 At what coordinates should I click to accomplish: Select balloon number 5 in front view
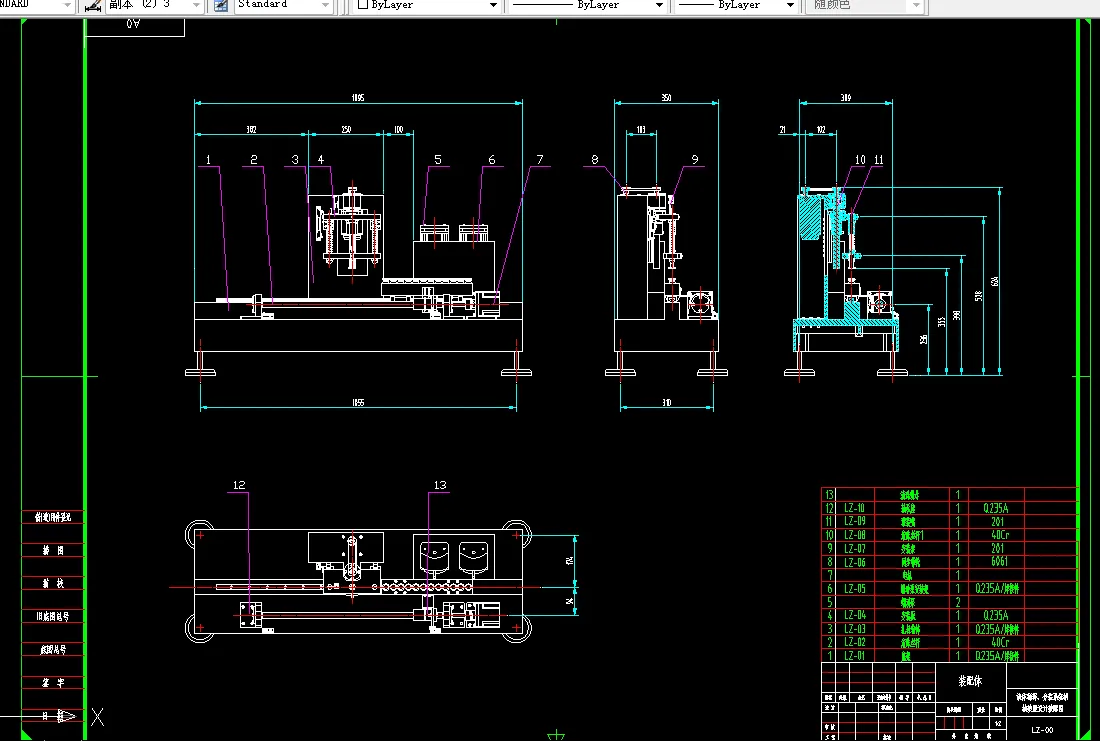click(x=438, y=160)
